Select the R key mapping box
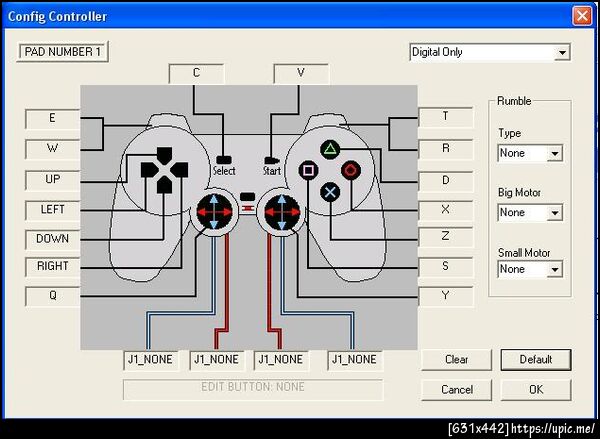The height and width of the screenshot is (439, 600). pos(446,149)
